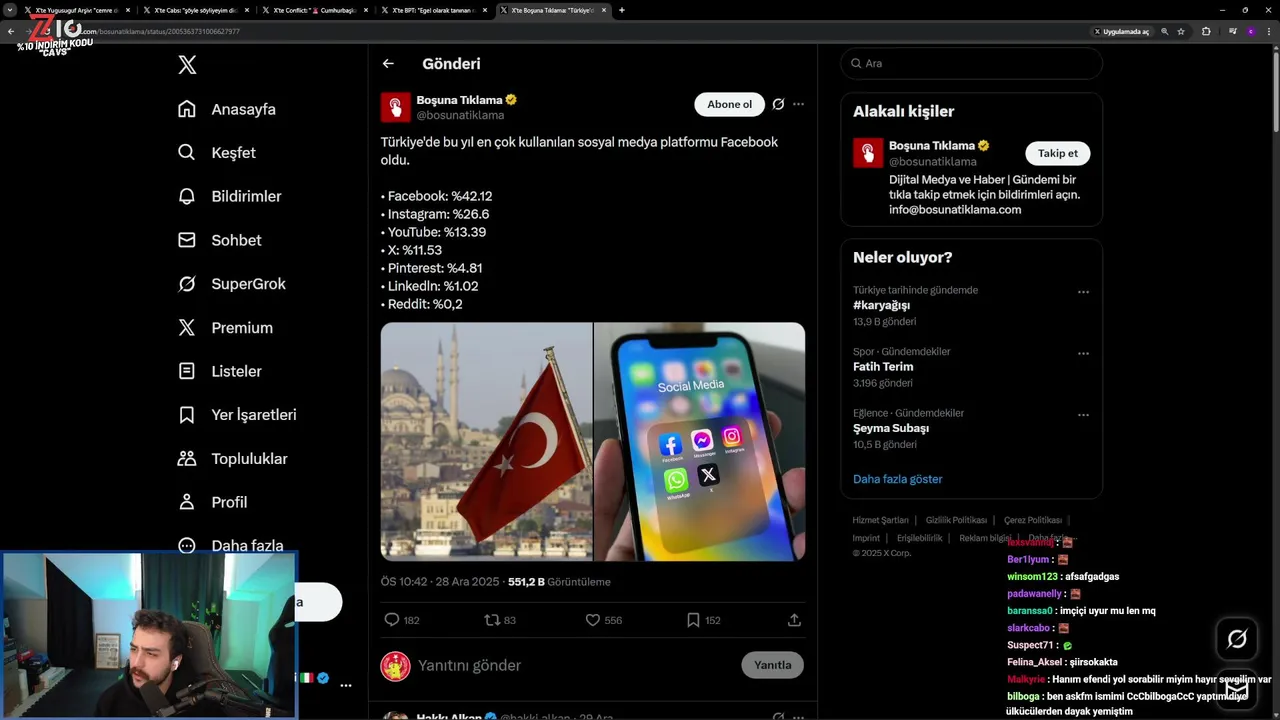Click the X logo in sidebar
Image resolution: width=1280 pixels, height=720 pixels.
187,65
